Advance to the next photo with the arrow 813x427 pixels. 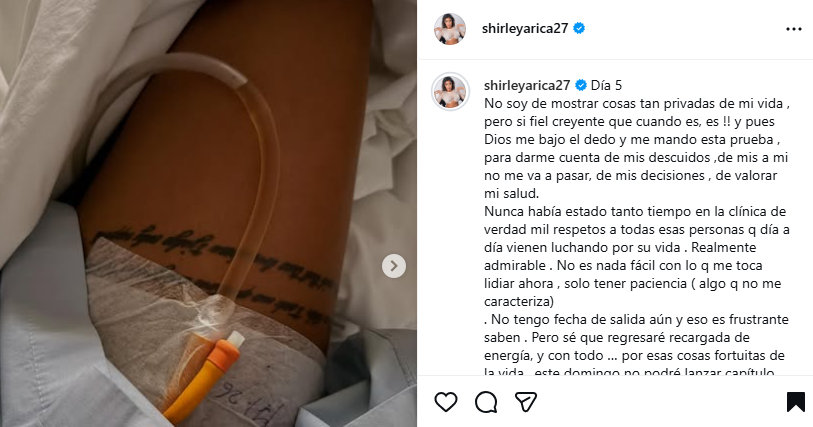[394, 266]
